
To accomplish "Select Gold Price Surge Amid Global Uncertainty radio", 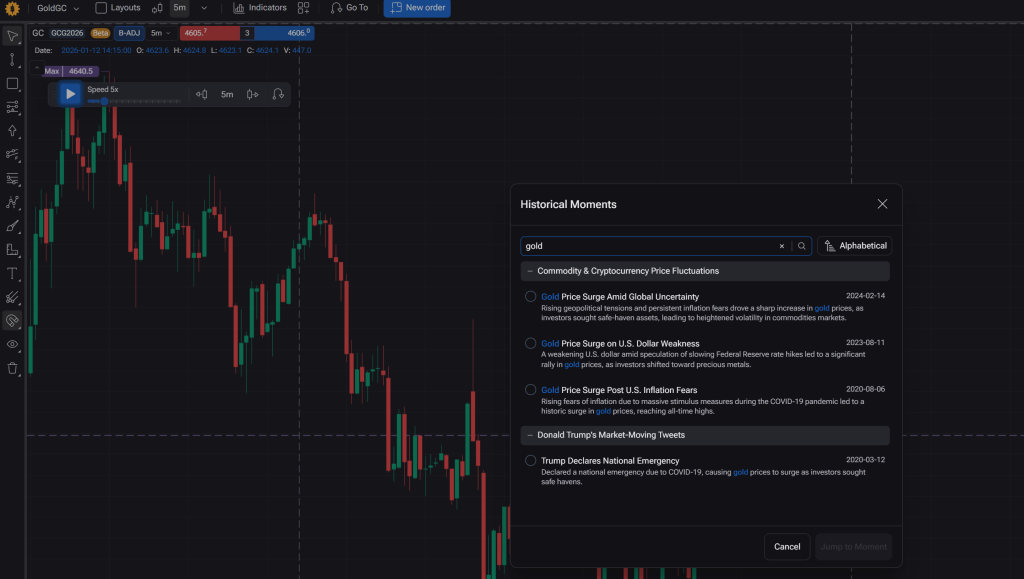I will tap(530, 296).
